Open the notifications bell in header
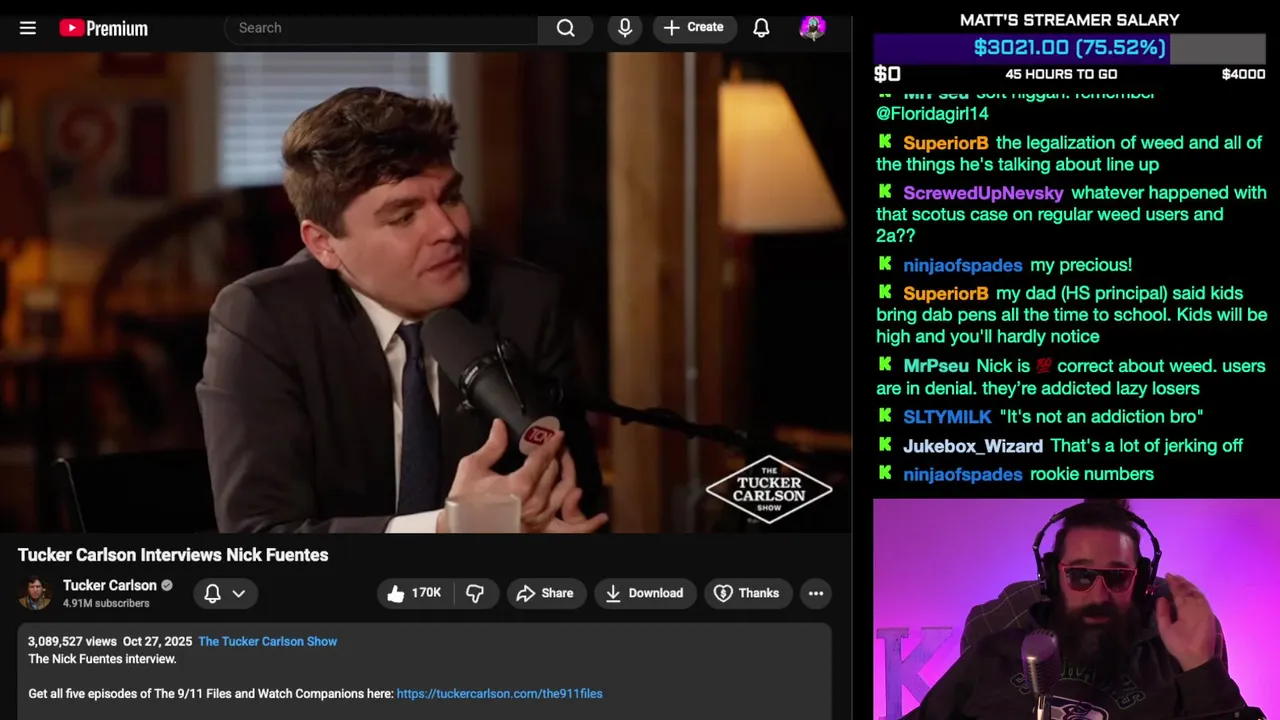Image resolution: width=1280 pixels, height=720 pixels. click(x=761, y=28)
